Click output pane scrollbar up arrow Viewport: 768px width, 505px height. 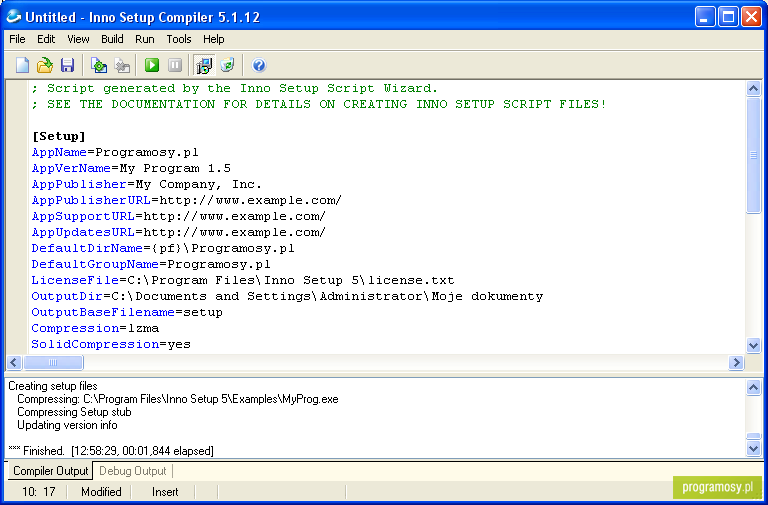click(x=753, y=387)
